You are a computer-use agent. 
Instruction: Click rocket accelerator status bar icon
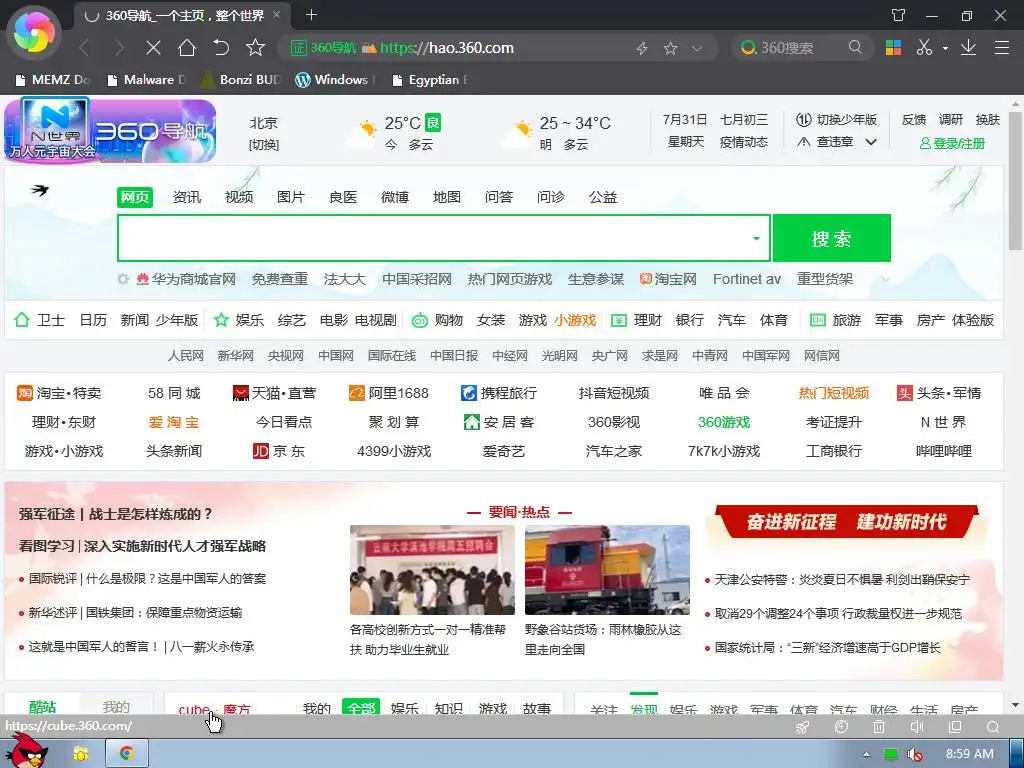(x=803, y=727)
